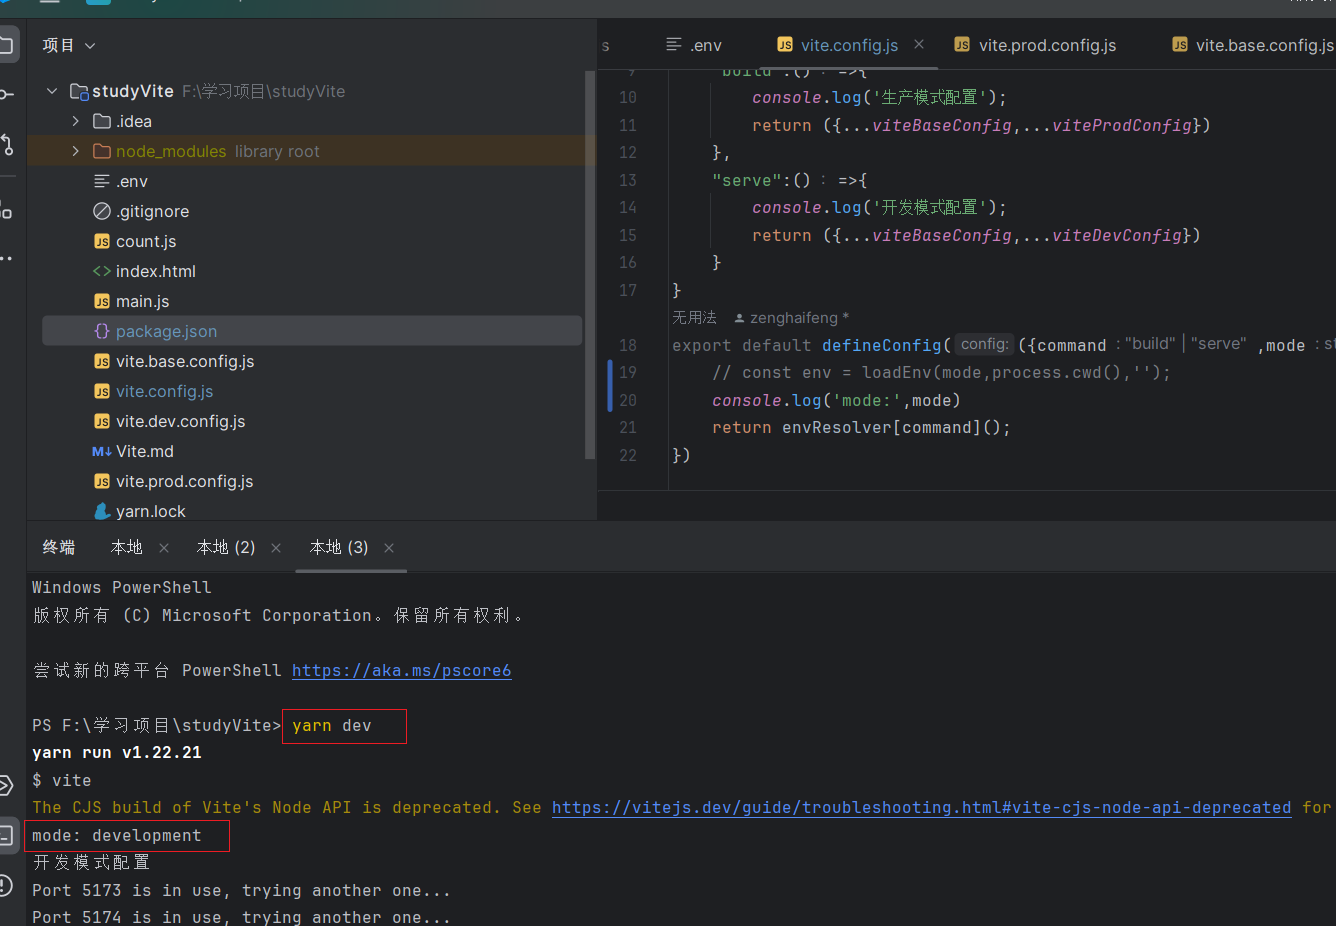Screen dimensions: 1336x926
Task: Click the defineConfig function name
Action: click(882, 345)
